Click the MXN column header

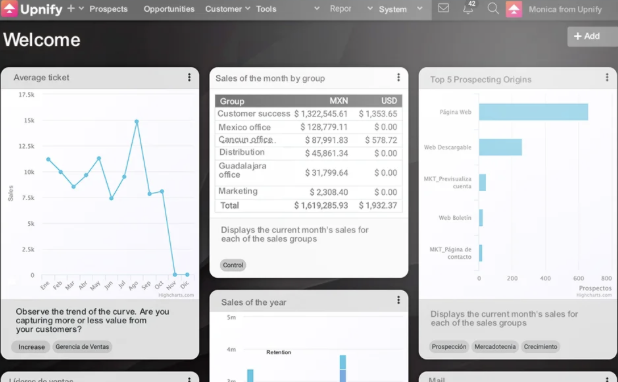(x=339, y=101)
